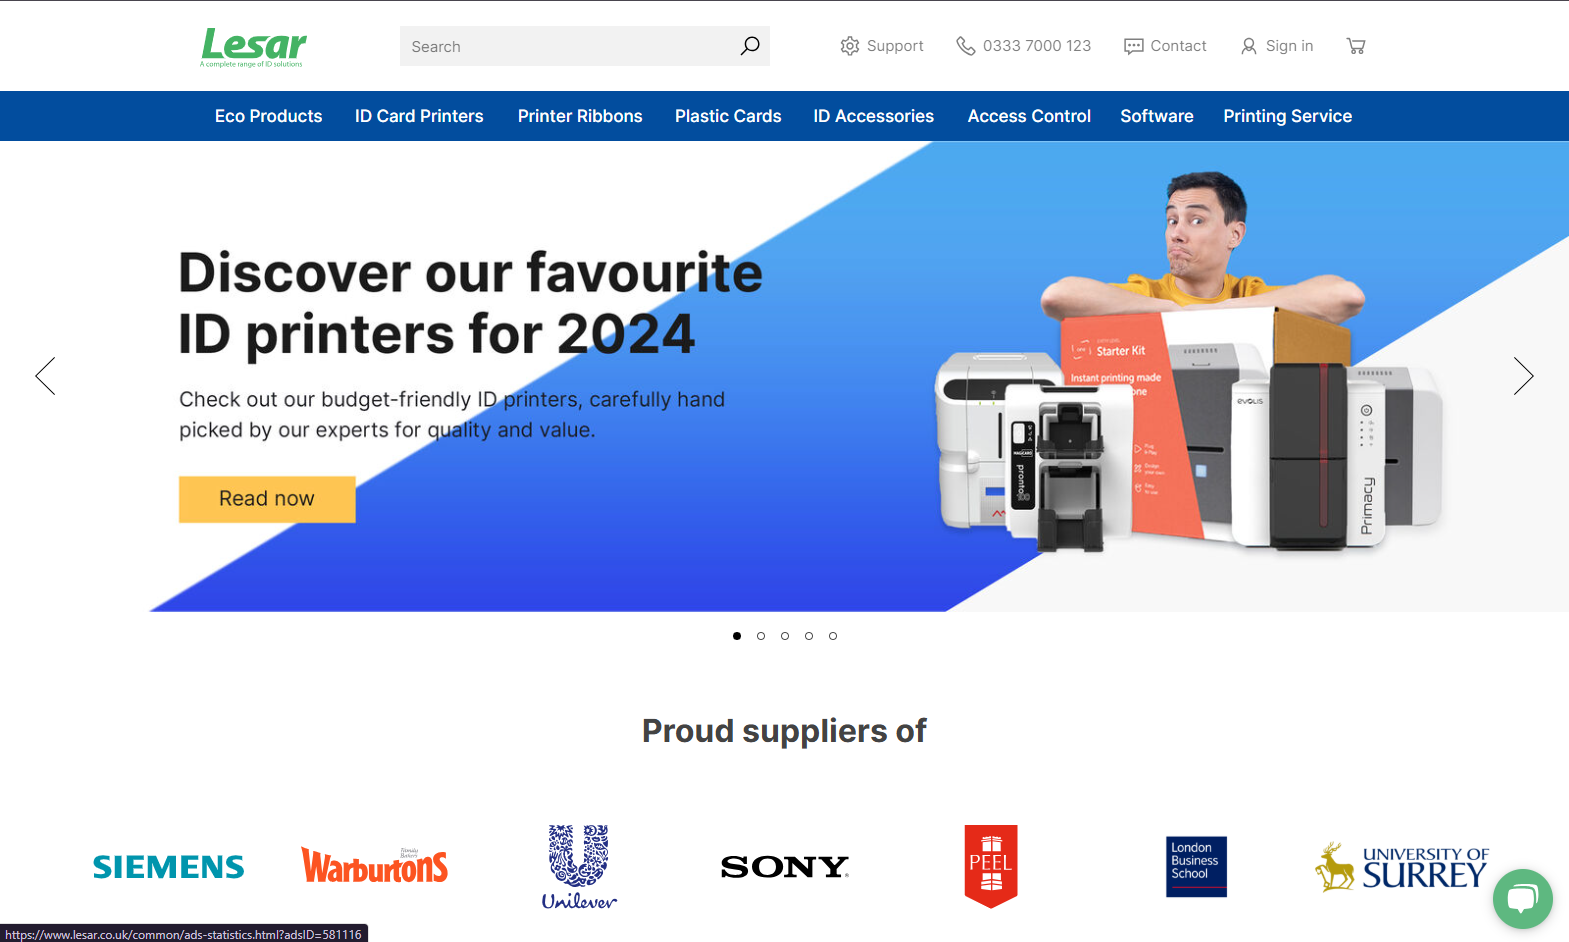This screenshot has width=1569, height=942.
Task: Click the Lesar logo
Action: click(x=254, y=47)
